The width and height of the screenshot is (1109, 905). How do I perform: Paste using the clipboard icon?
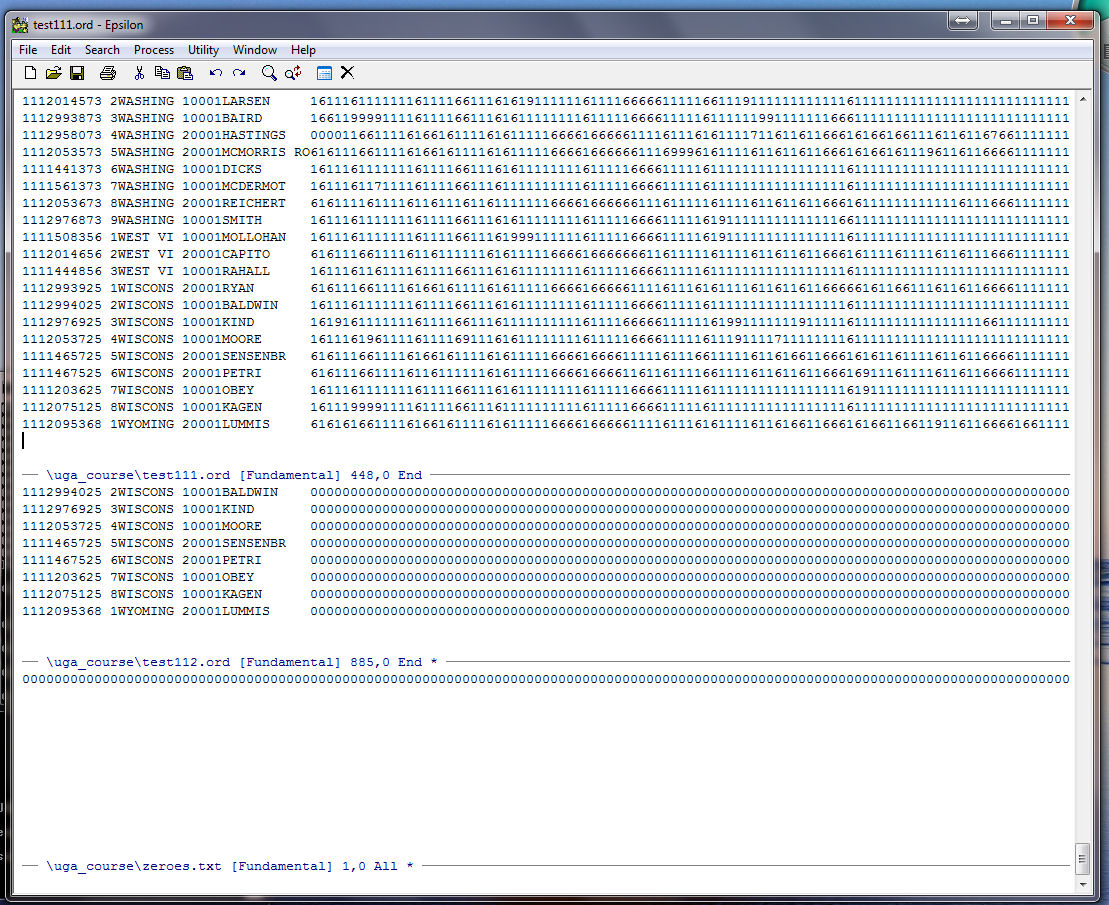pyautogui.click(x=185, y=73)
